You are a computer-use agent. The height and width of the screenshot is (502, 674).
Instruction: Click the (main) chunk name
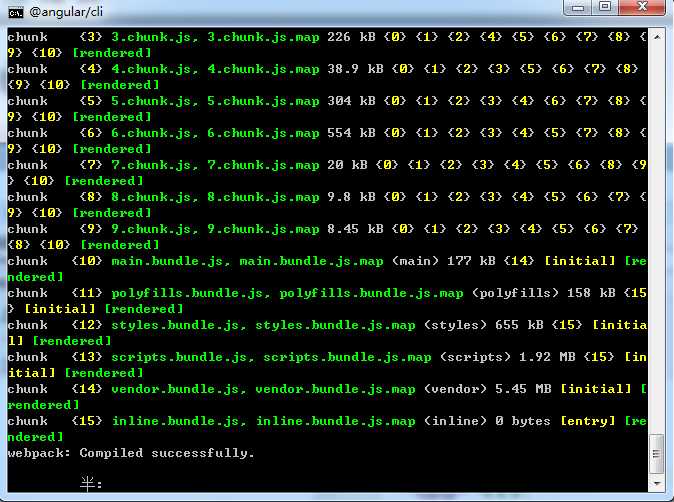(x=415, y=261)
